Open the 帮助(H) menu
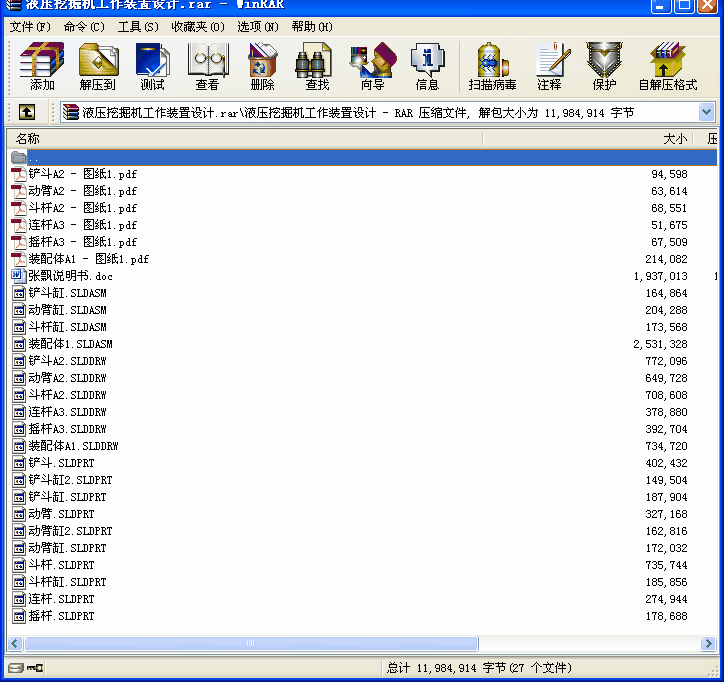This screenshot has height=682, width=724. pyautogui.click(x=312, y=27)
